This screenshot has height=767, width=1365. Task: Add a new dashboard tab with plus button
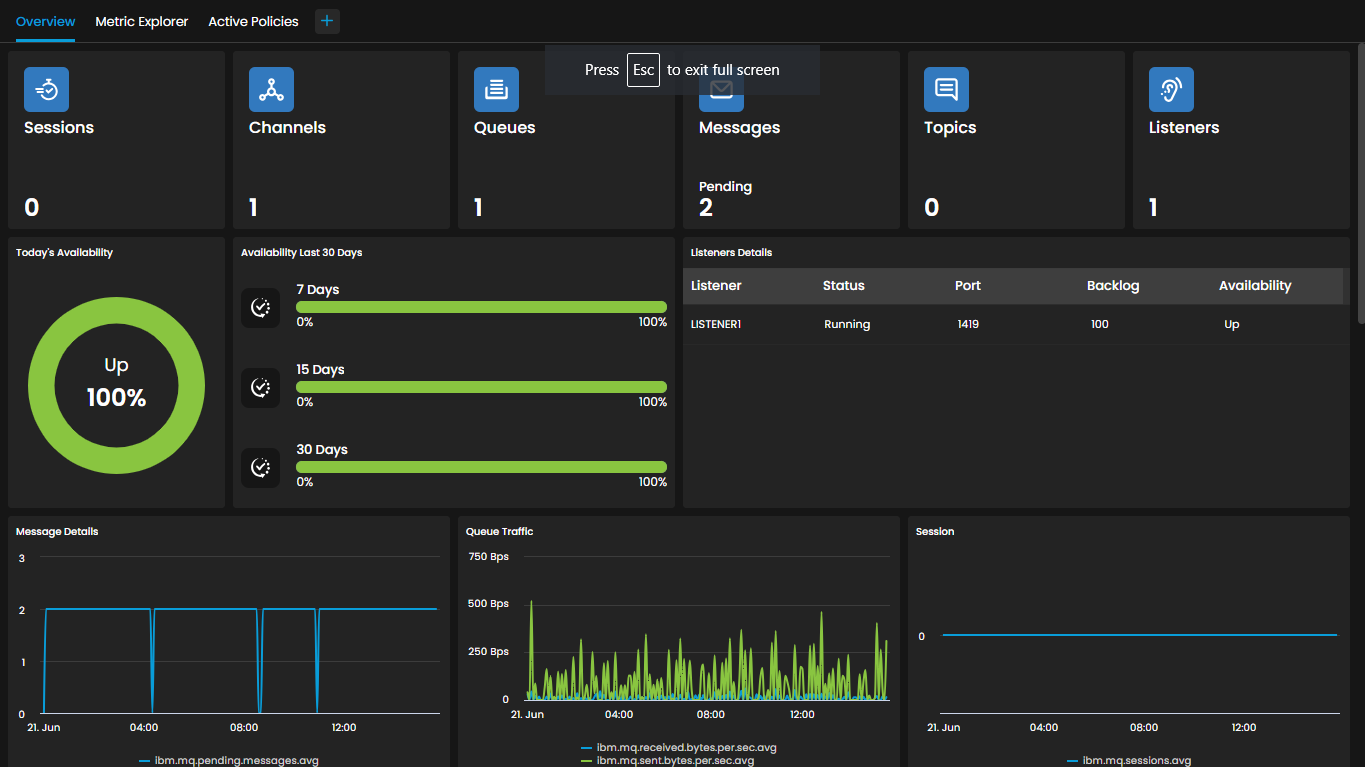pyautogui.click(x=327, y=21)
